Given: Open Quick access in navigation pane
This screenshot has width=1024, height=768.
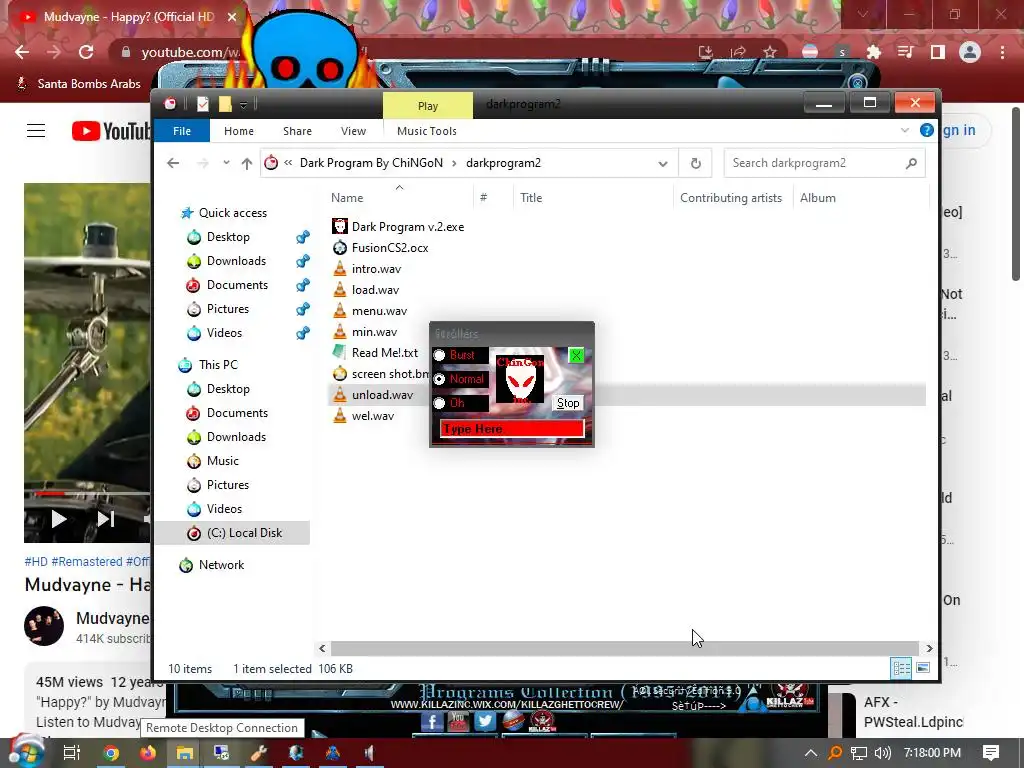Looking at the screenshot, I should click(x=232, y=213).
